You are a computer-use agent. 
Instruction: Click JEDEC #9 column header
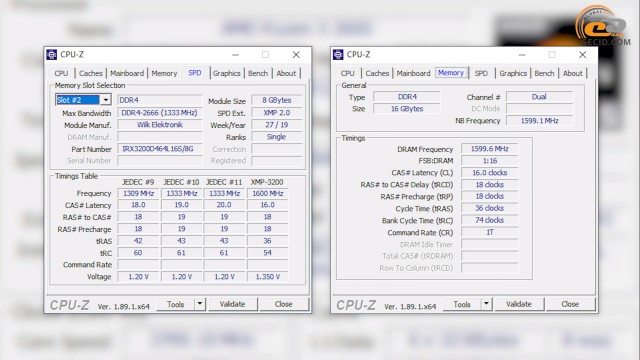tap(138, 182)
